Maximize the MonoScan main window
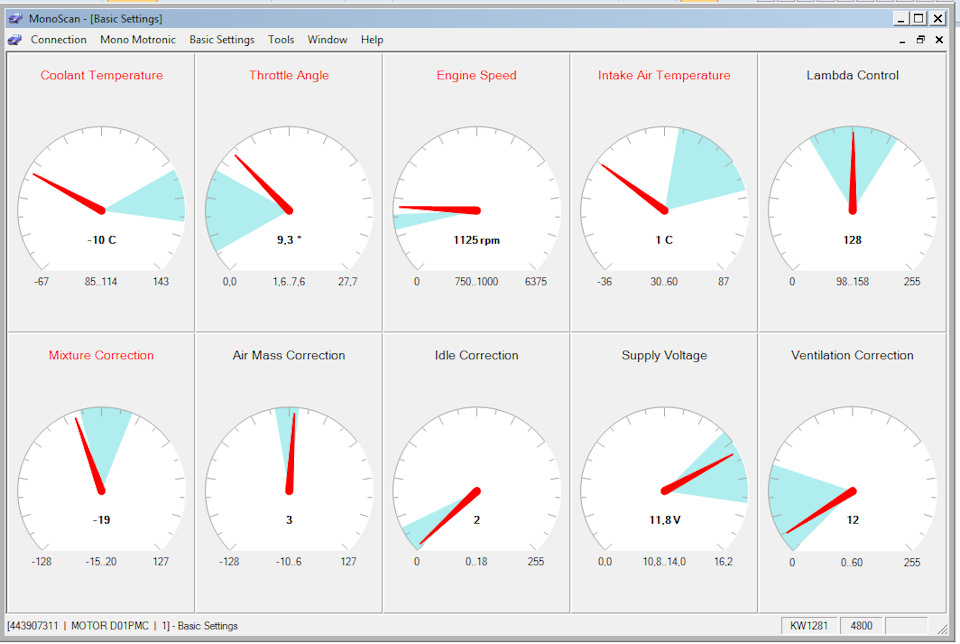This screenshot has width=960, height=644. 918,18
